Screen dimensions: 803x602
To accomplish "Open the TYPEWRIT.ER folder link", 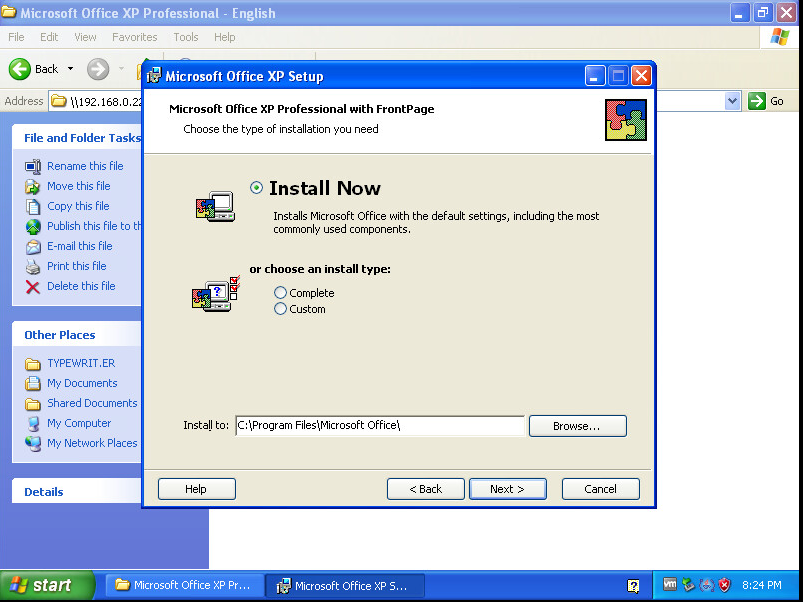I will (x=81, y=363).
